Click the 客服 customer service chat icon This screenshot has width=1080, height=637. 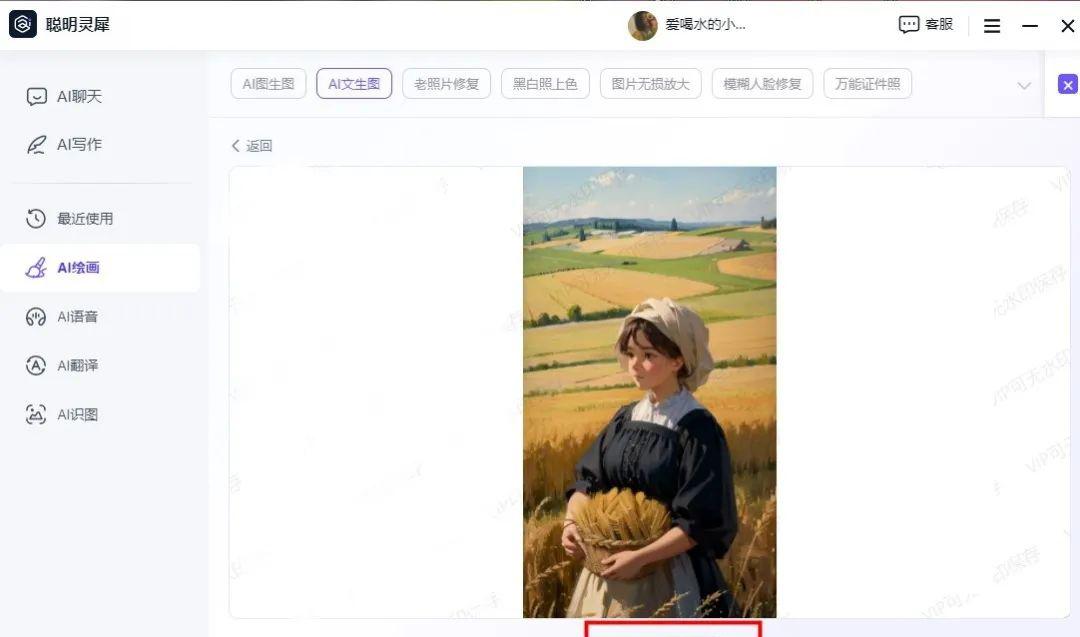908,25
